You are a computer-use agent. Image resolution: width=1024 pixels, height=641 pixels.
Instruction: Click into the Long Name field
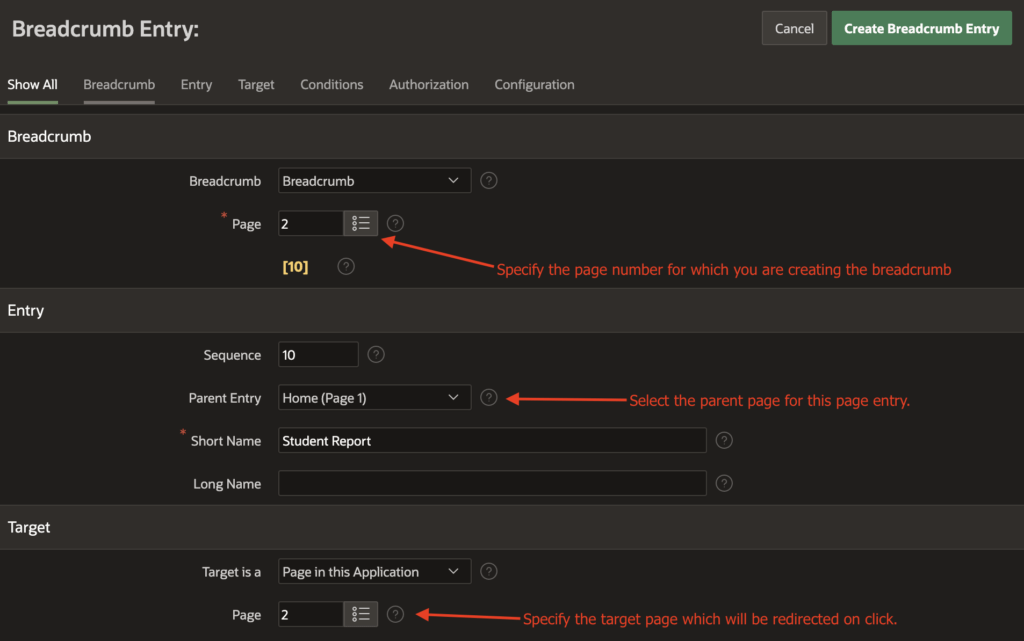pos(492,484)
